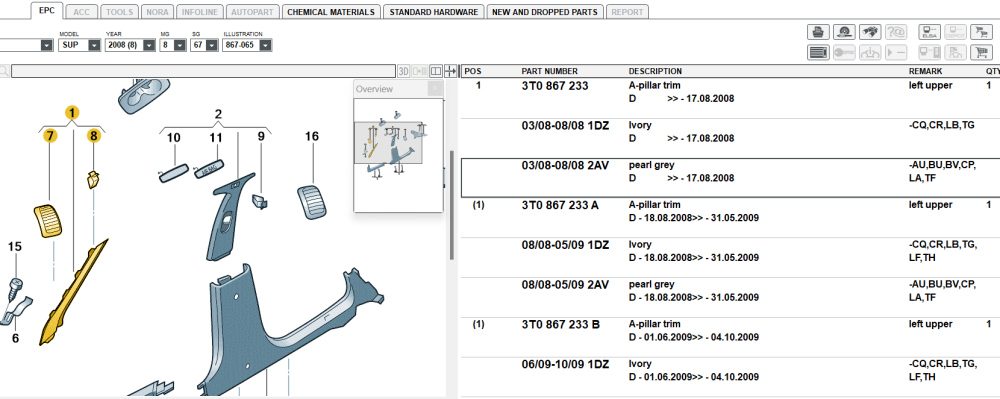Click the greyed question mark and @ icon
Screen dimensions: 1000x399
[x=896, y=32]
